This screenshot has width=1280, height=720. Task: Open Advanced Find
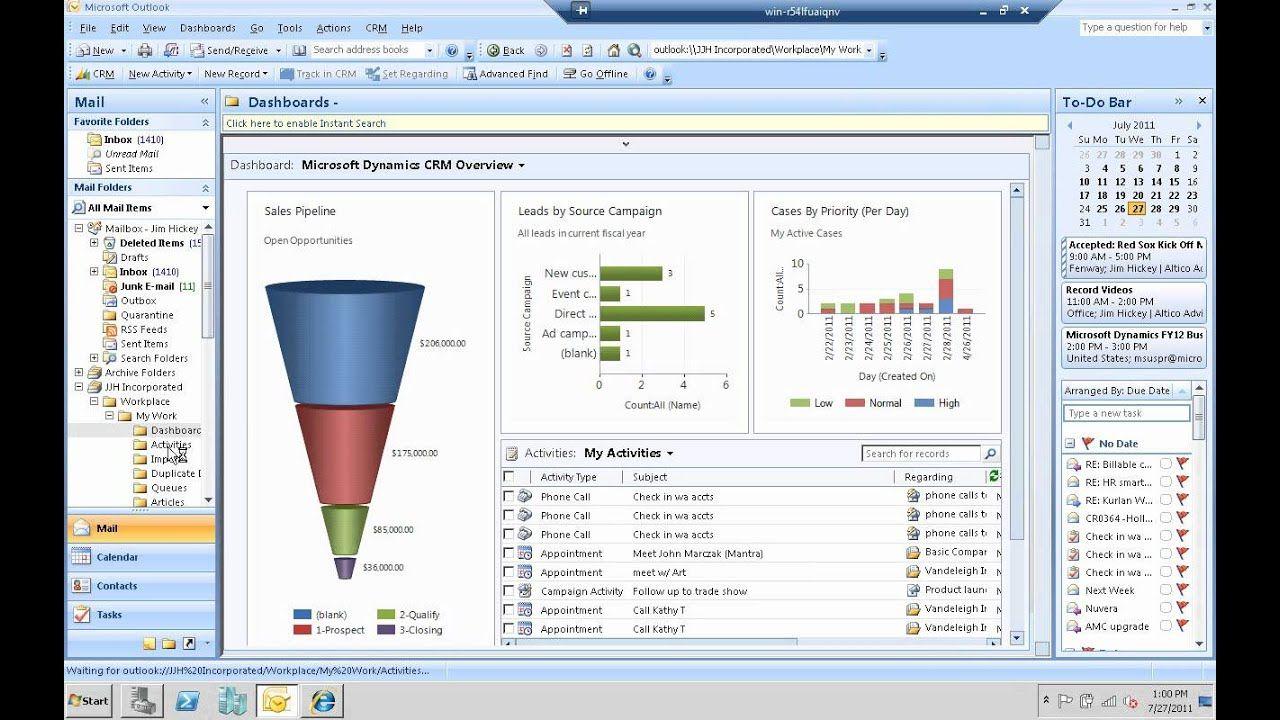(504, 74)
